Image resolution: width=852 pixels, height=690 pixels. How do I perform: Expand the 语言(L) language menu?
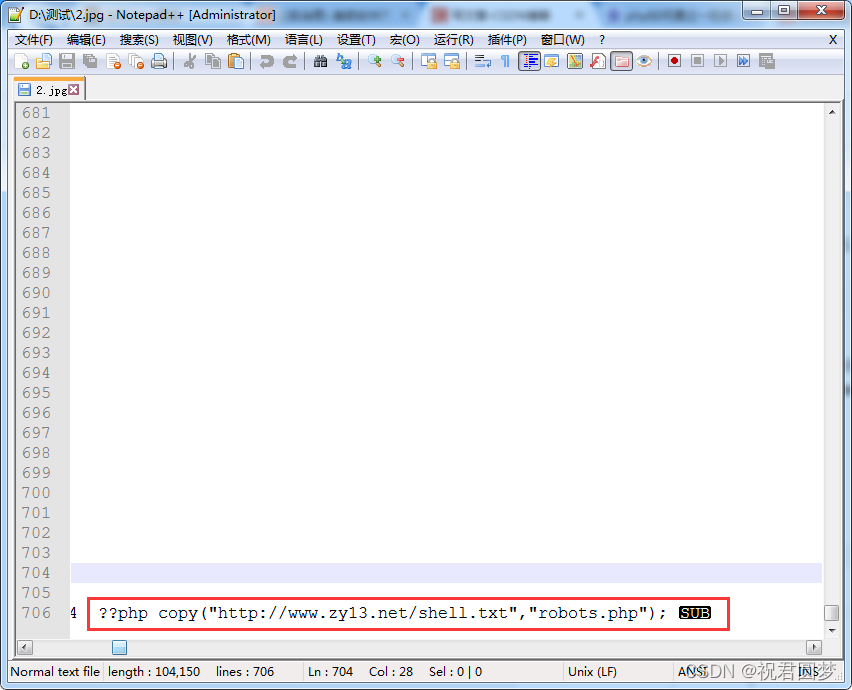pos(304,39)
